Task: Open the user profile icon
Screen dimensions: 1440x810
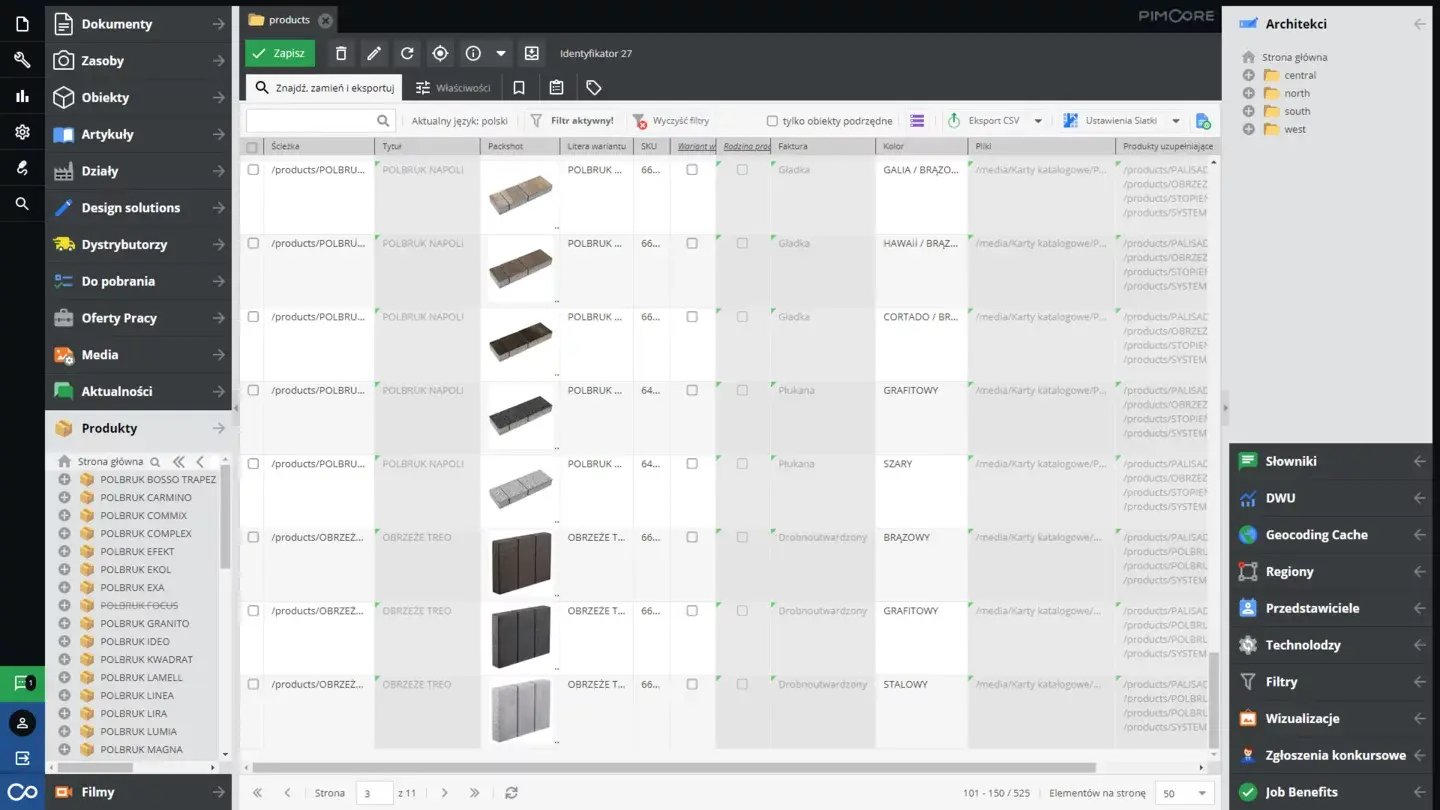Action: coord(22,722)
